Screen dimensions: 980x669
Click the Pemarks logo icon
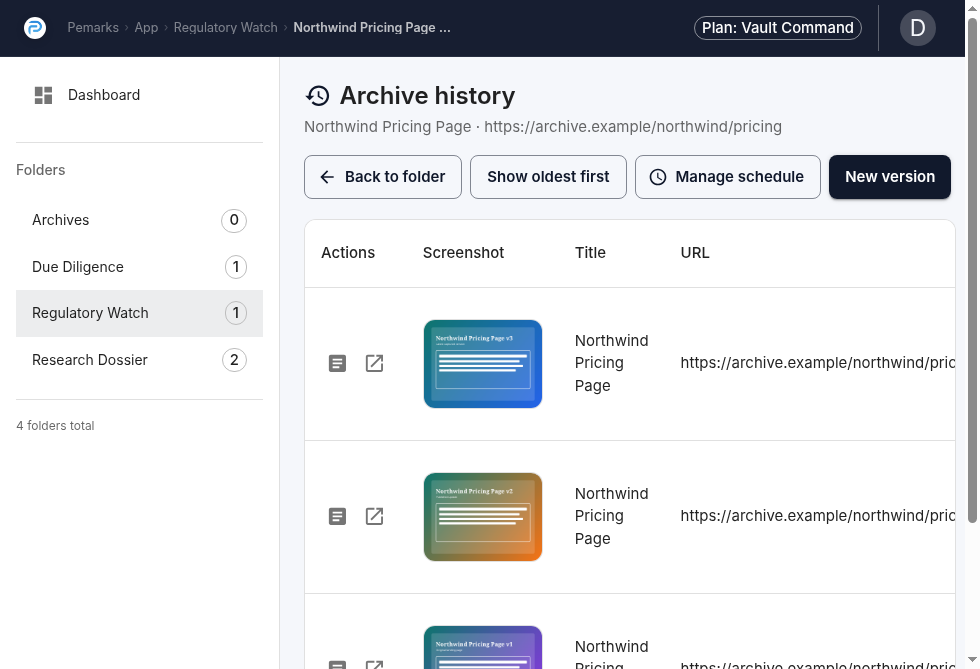(35, 28)
